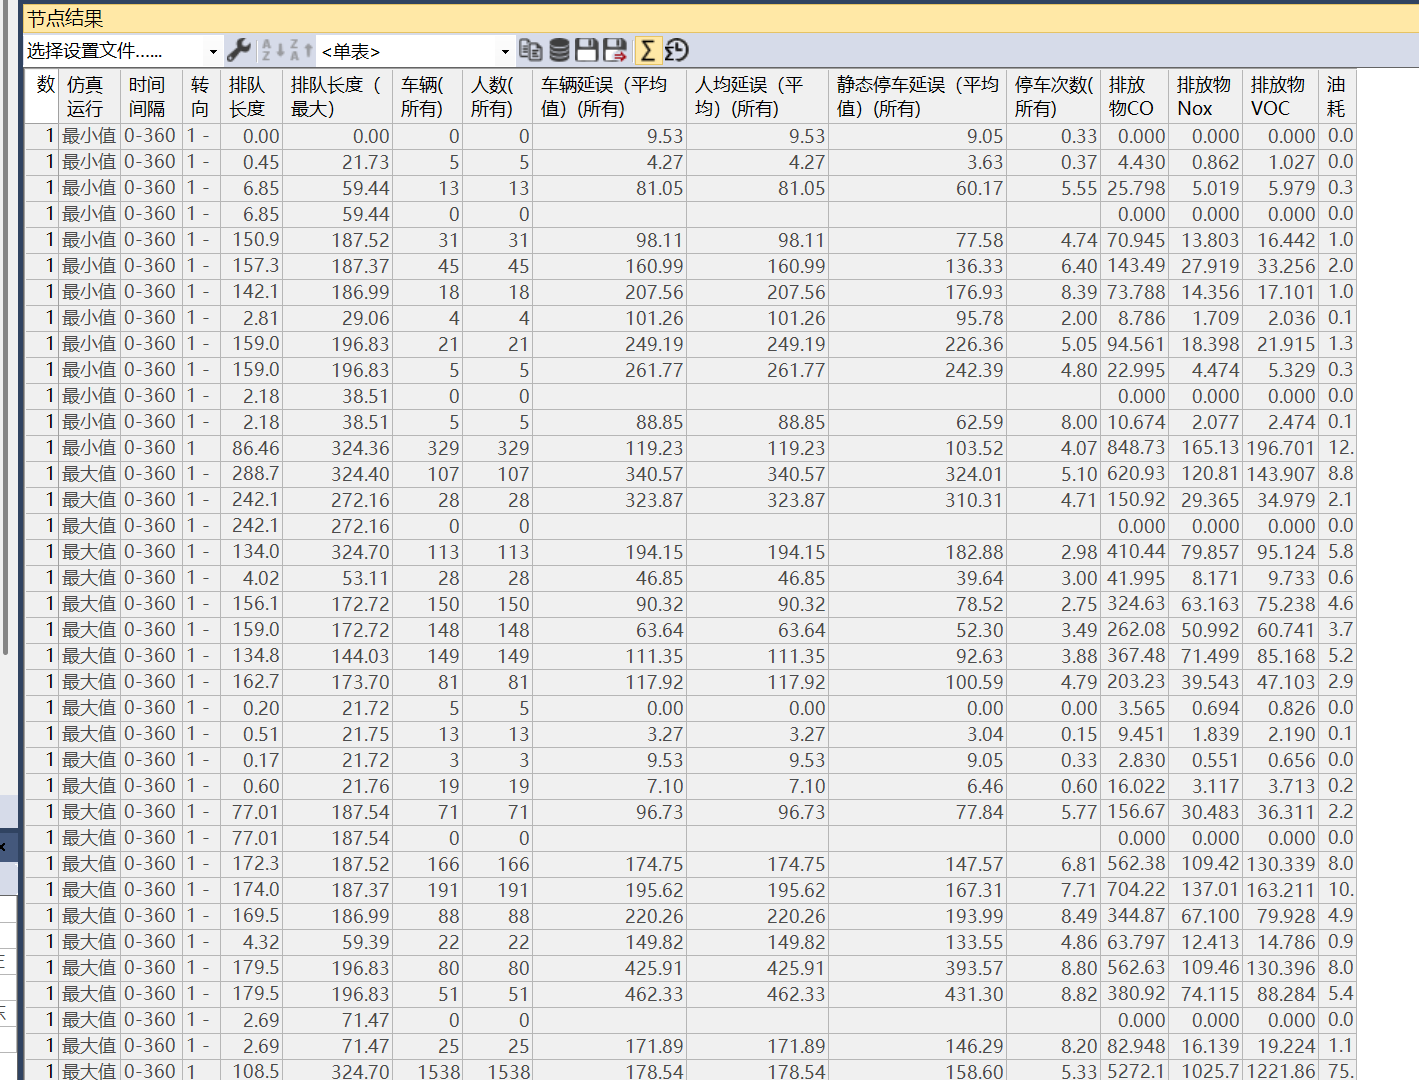
Task: Click the 排放物CO column header
Action: click(x=1134, y=97)
